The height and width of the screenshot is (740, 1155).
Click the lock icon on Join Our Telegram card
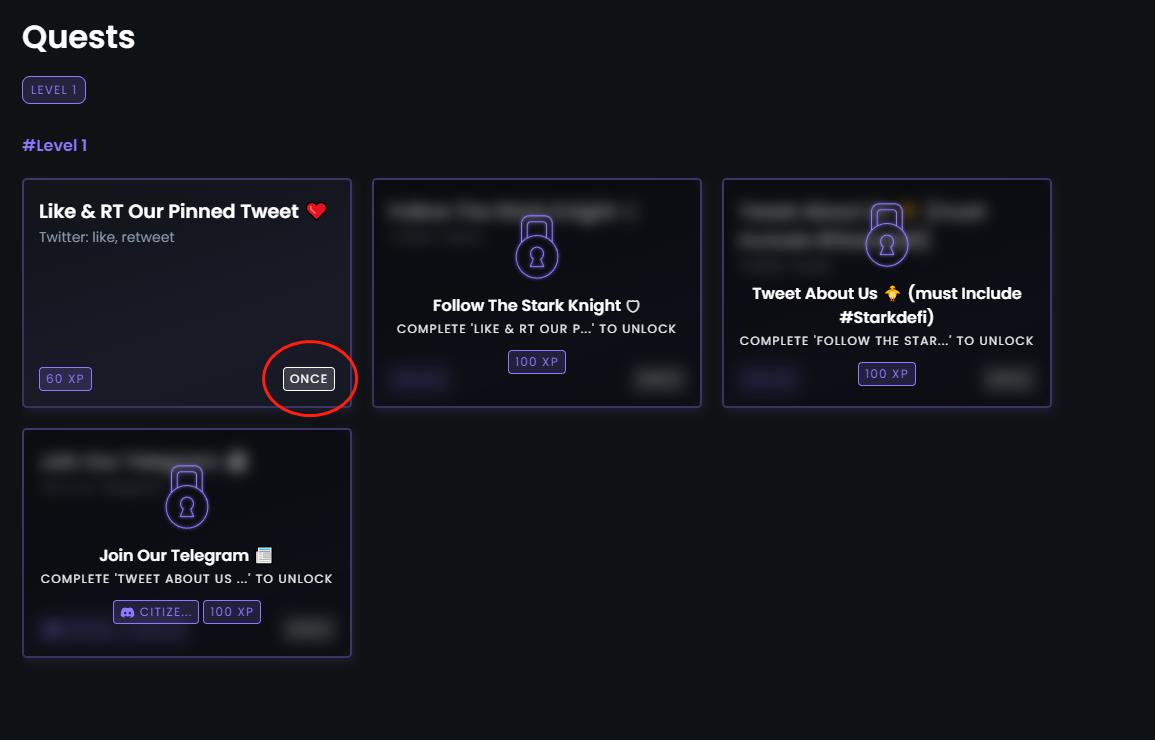click(187, 498)
